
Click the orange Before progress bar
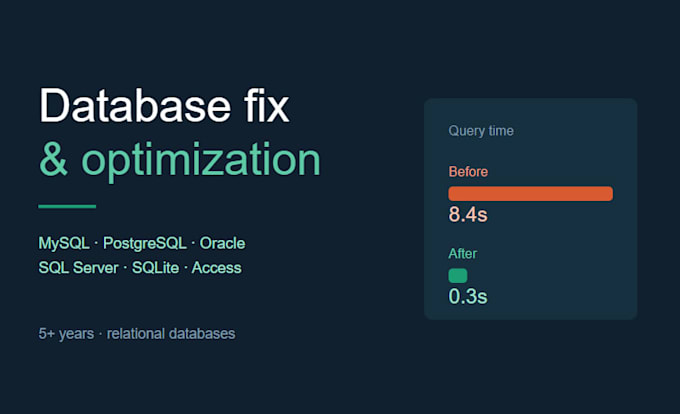[530, 193]
